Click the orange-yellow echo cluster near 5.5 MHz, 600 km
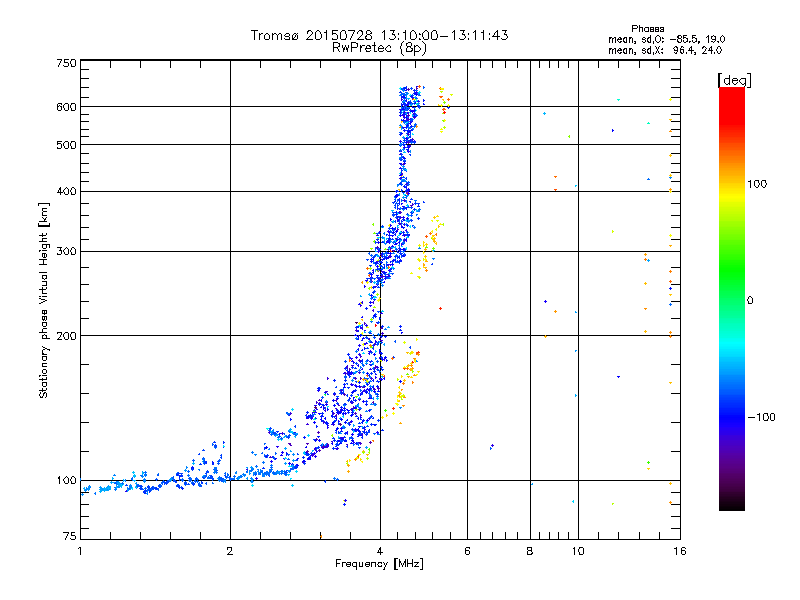800x600 pixels. [x=444, y=109]
